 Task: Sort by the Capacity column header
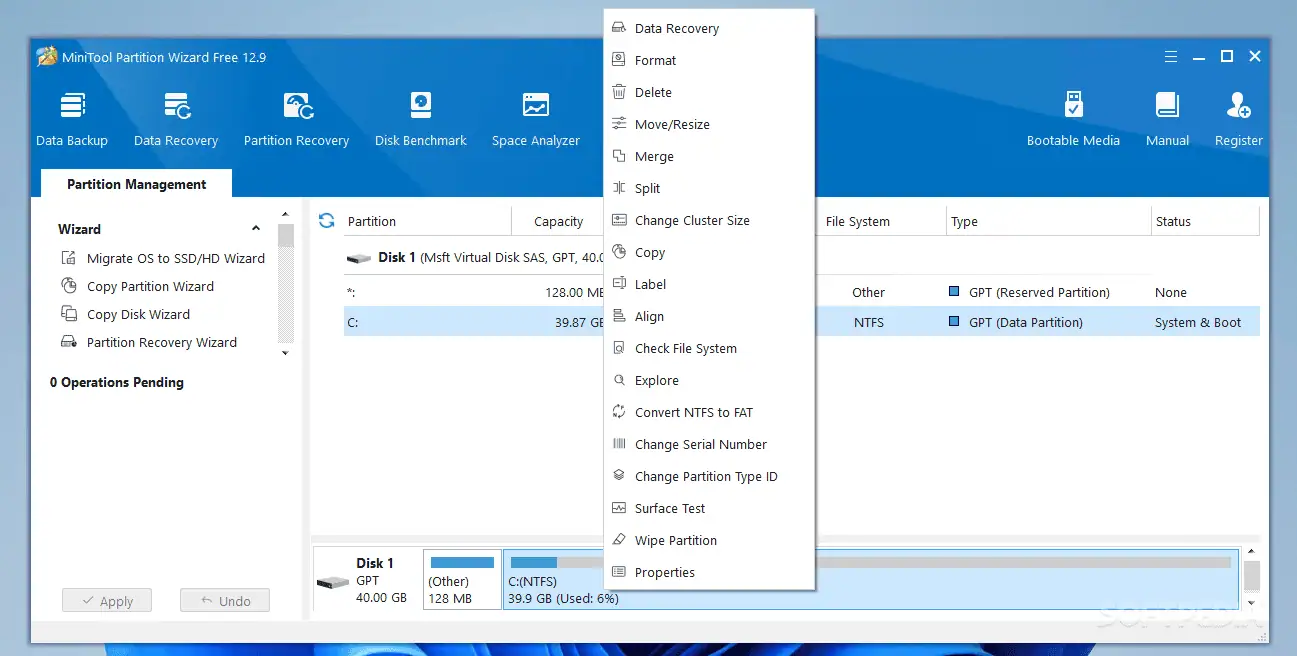tap(558, 221)
